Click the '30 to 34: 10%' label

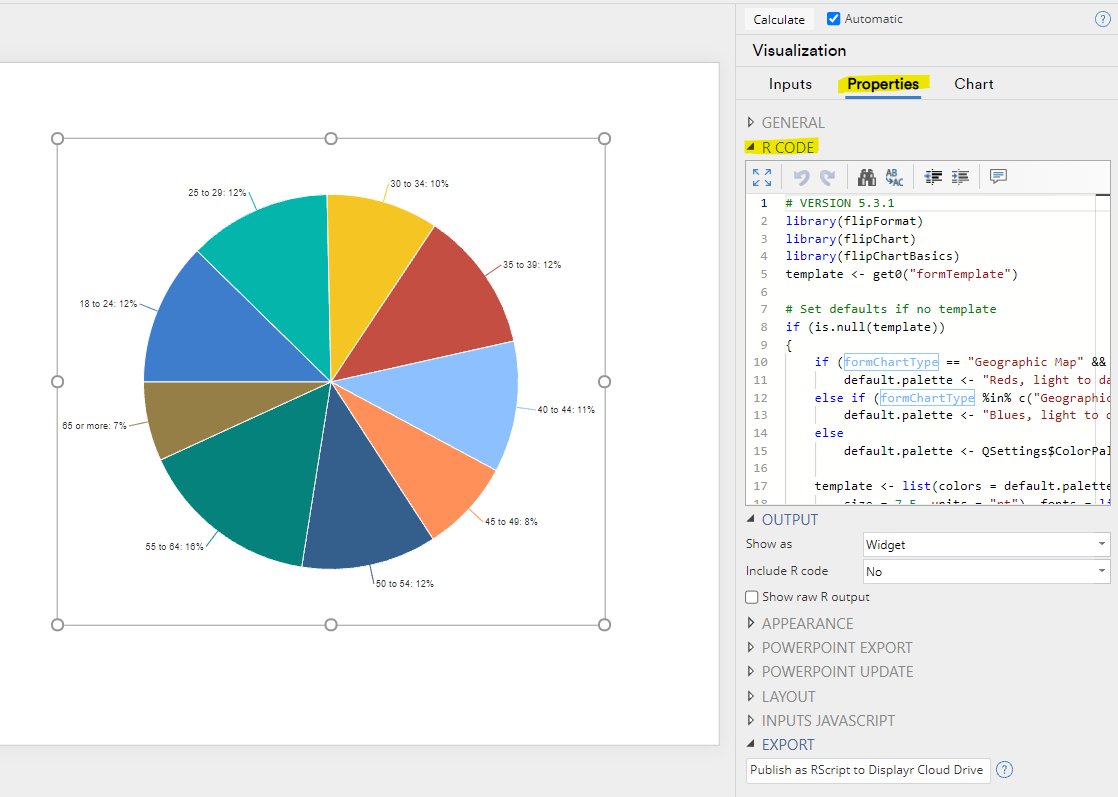pos(419,184)
